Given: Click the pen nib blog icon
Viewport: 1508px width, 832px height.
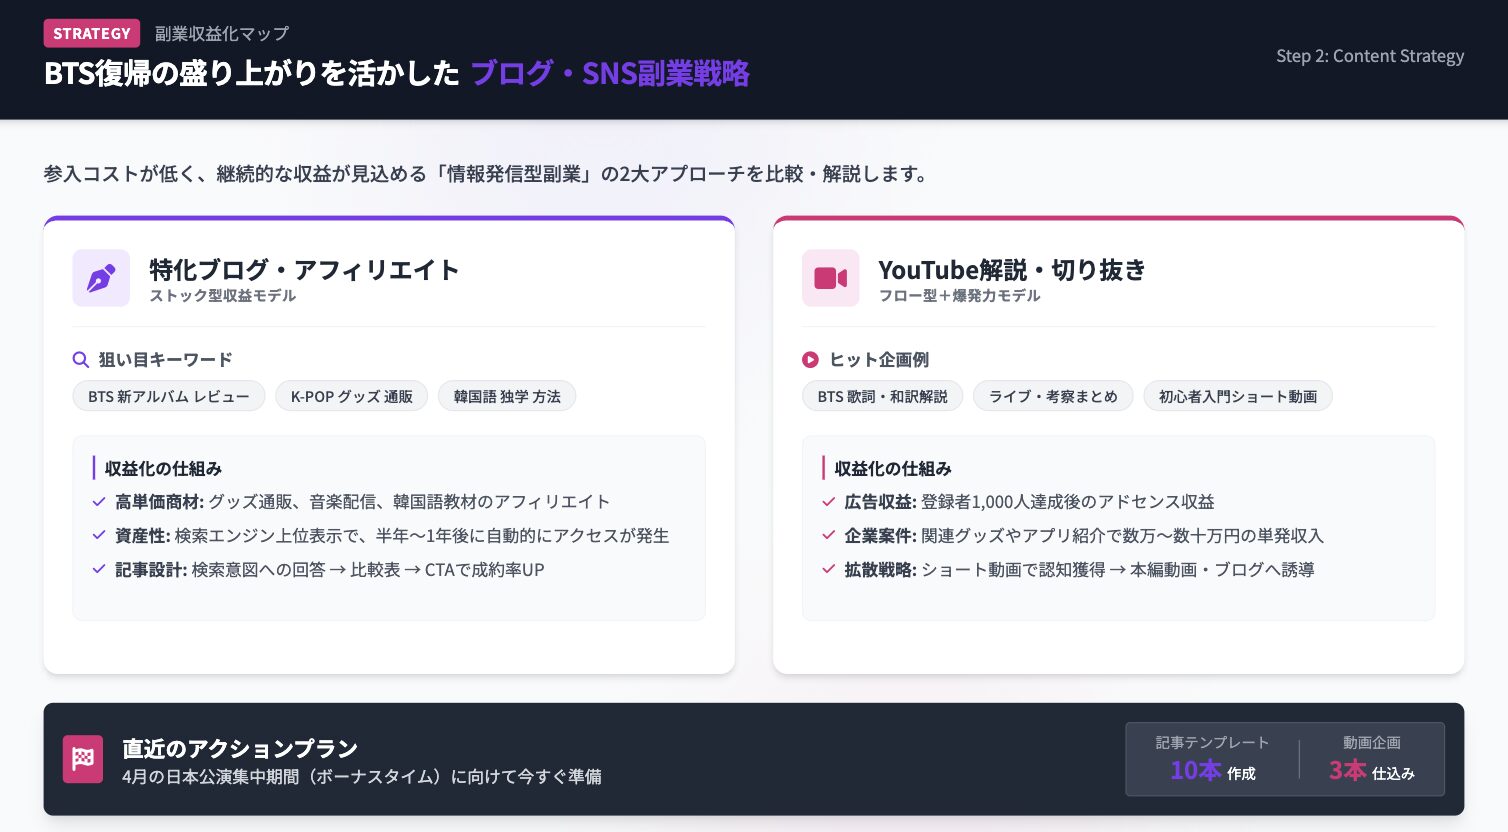Looking at the screenshot, I should [x=101, y=278].
